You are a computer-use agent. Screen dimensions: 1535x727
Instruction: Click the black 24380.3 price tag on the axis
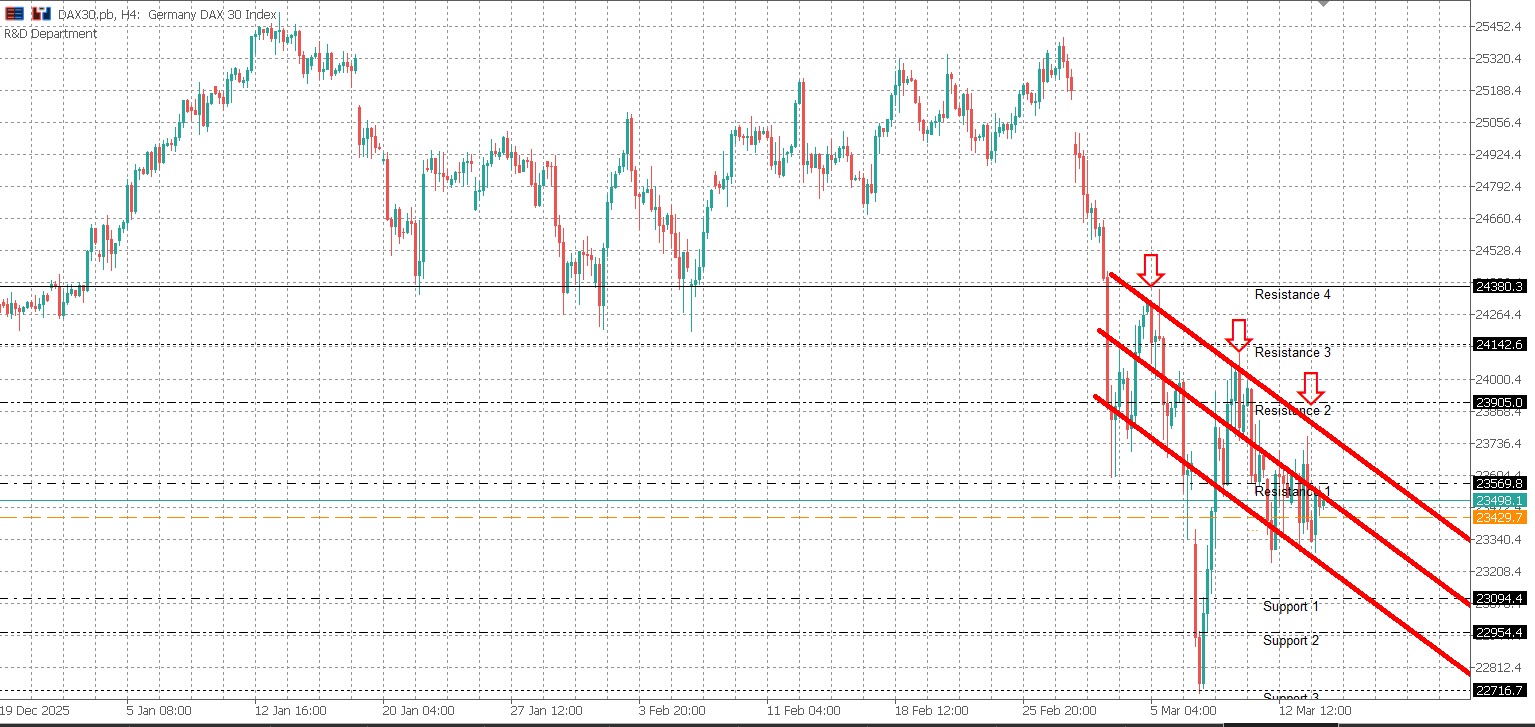point(1498,287)
